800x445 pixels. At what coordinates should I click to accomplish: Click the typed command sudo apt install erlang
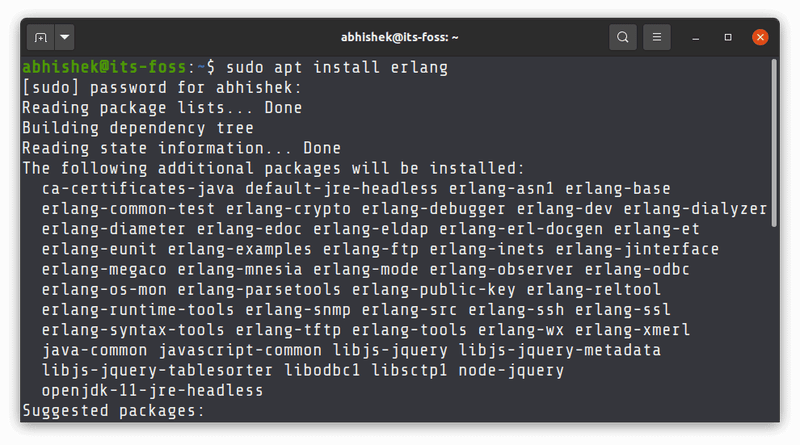coord(337,68)
